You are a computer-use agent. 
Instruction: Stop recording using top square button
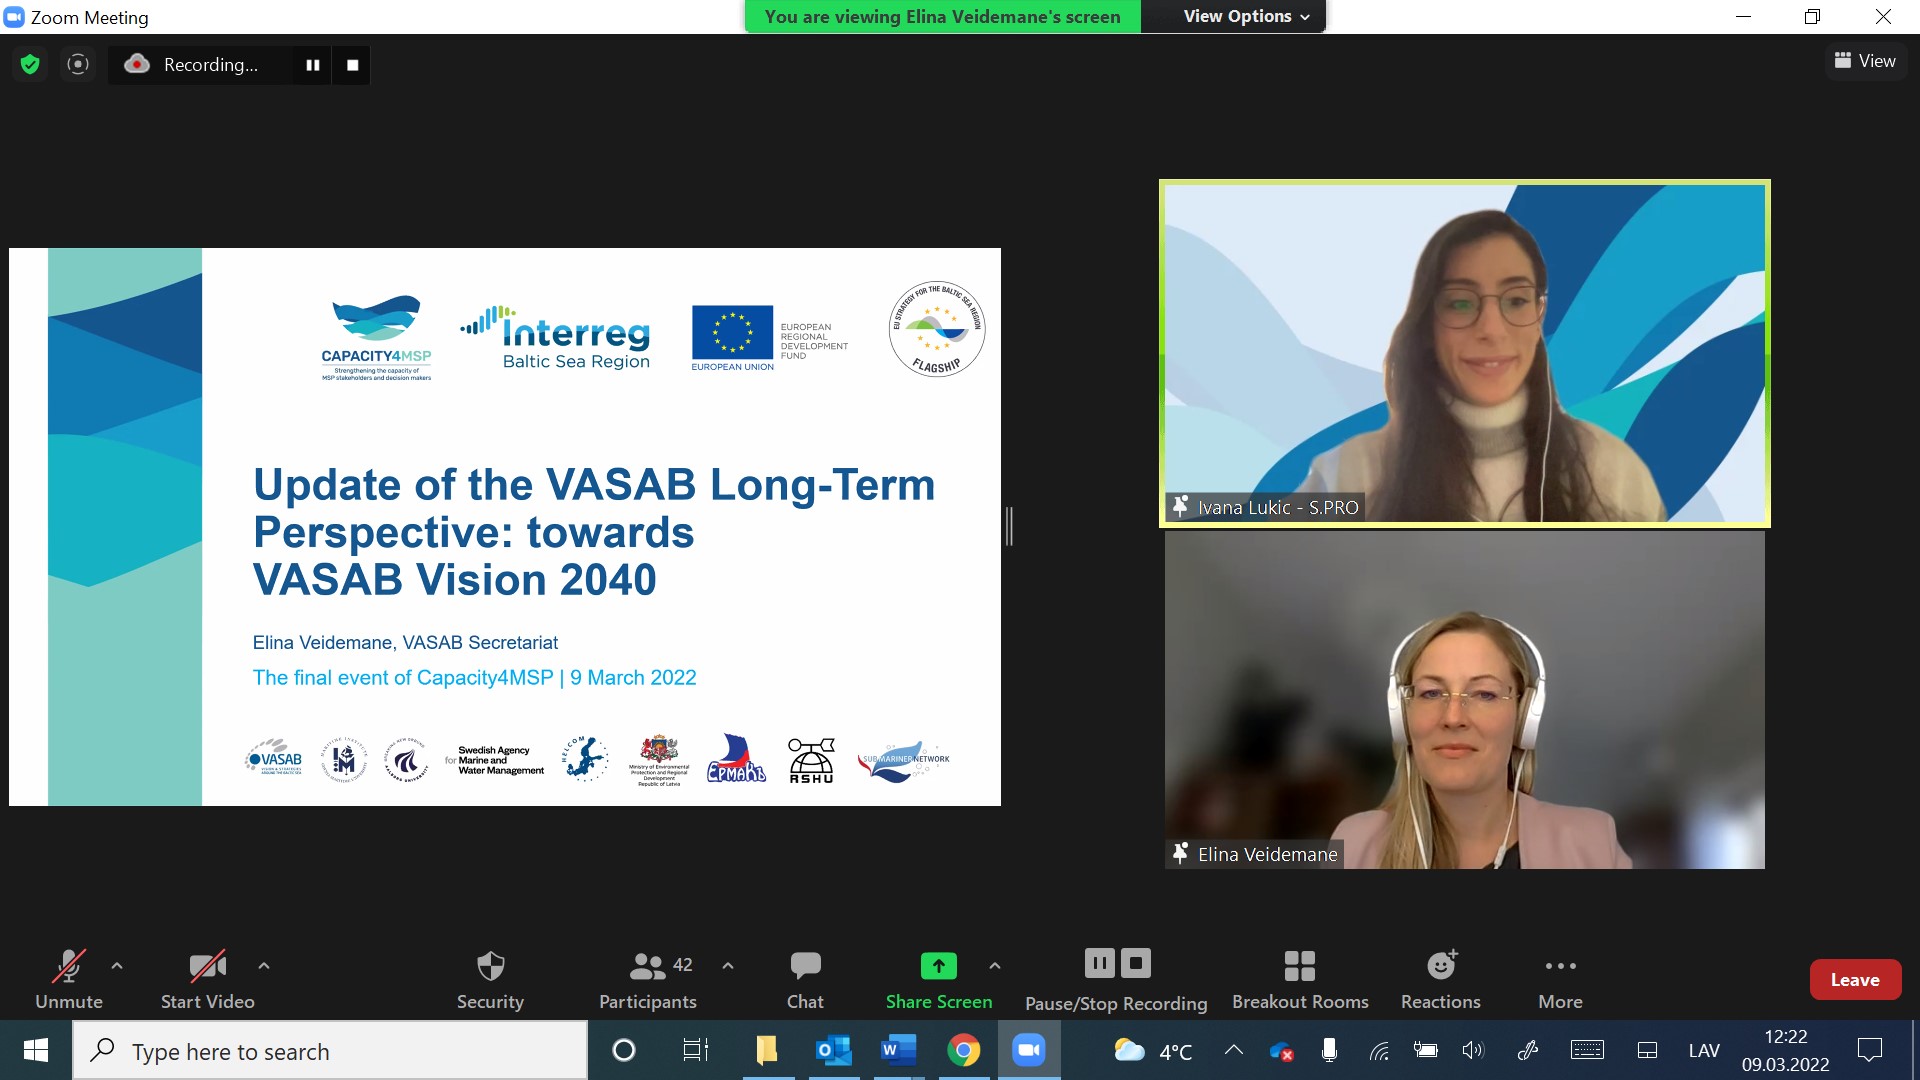(352, 65)
